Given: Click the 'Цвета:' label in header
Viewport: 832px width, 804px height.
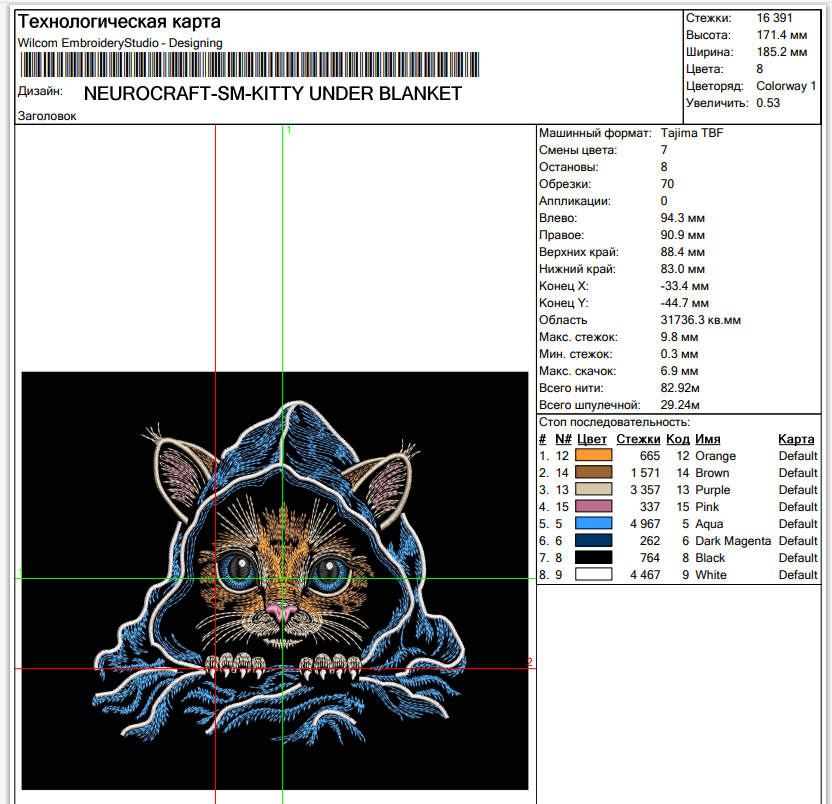Looking at the screenshot, I should pos(704,69).
